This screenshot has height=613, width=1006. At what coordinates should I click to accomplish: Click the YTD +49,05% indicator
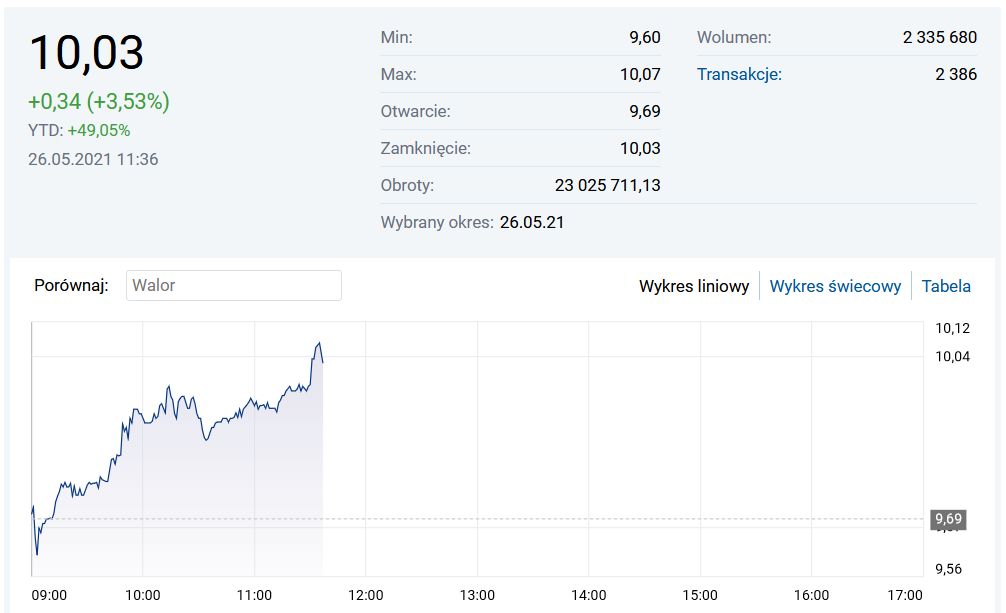(79, 130)
